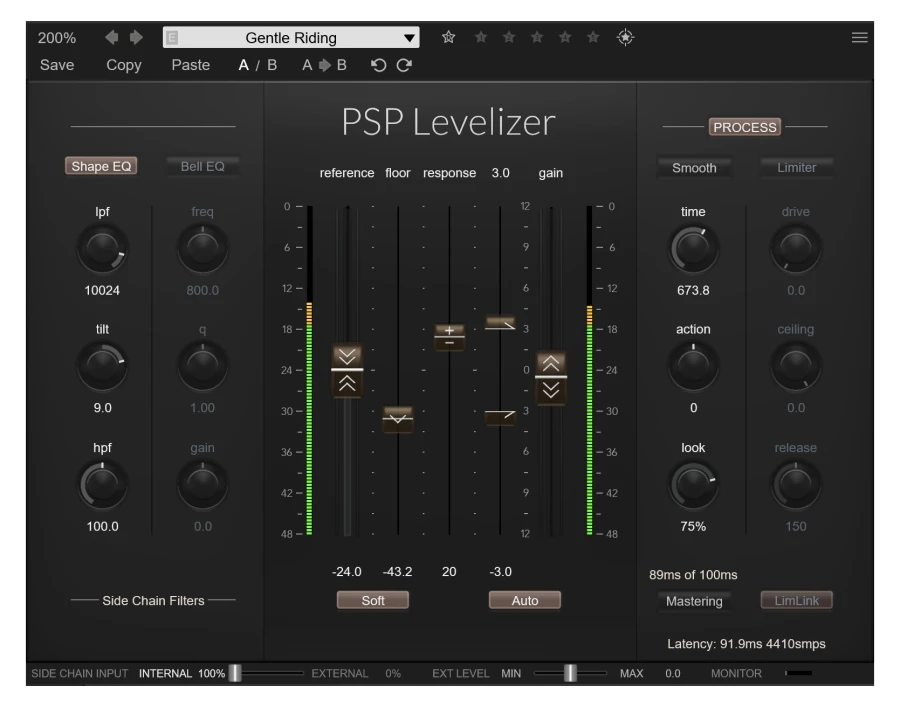
Task: Click the circled star icon
Action: pyautogui.click(x=625, y=37)
